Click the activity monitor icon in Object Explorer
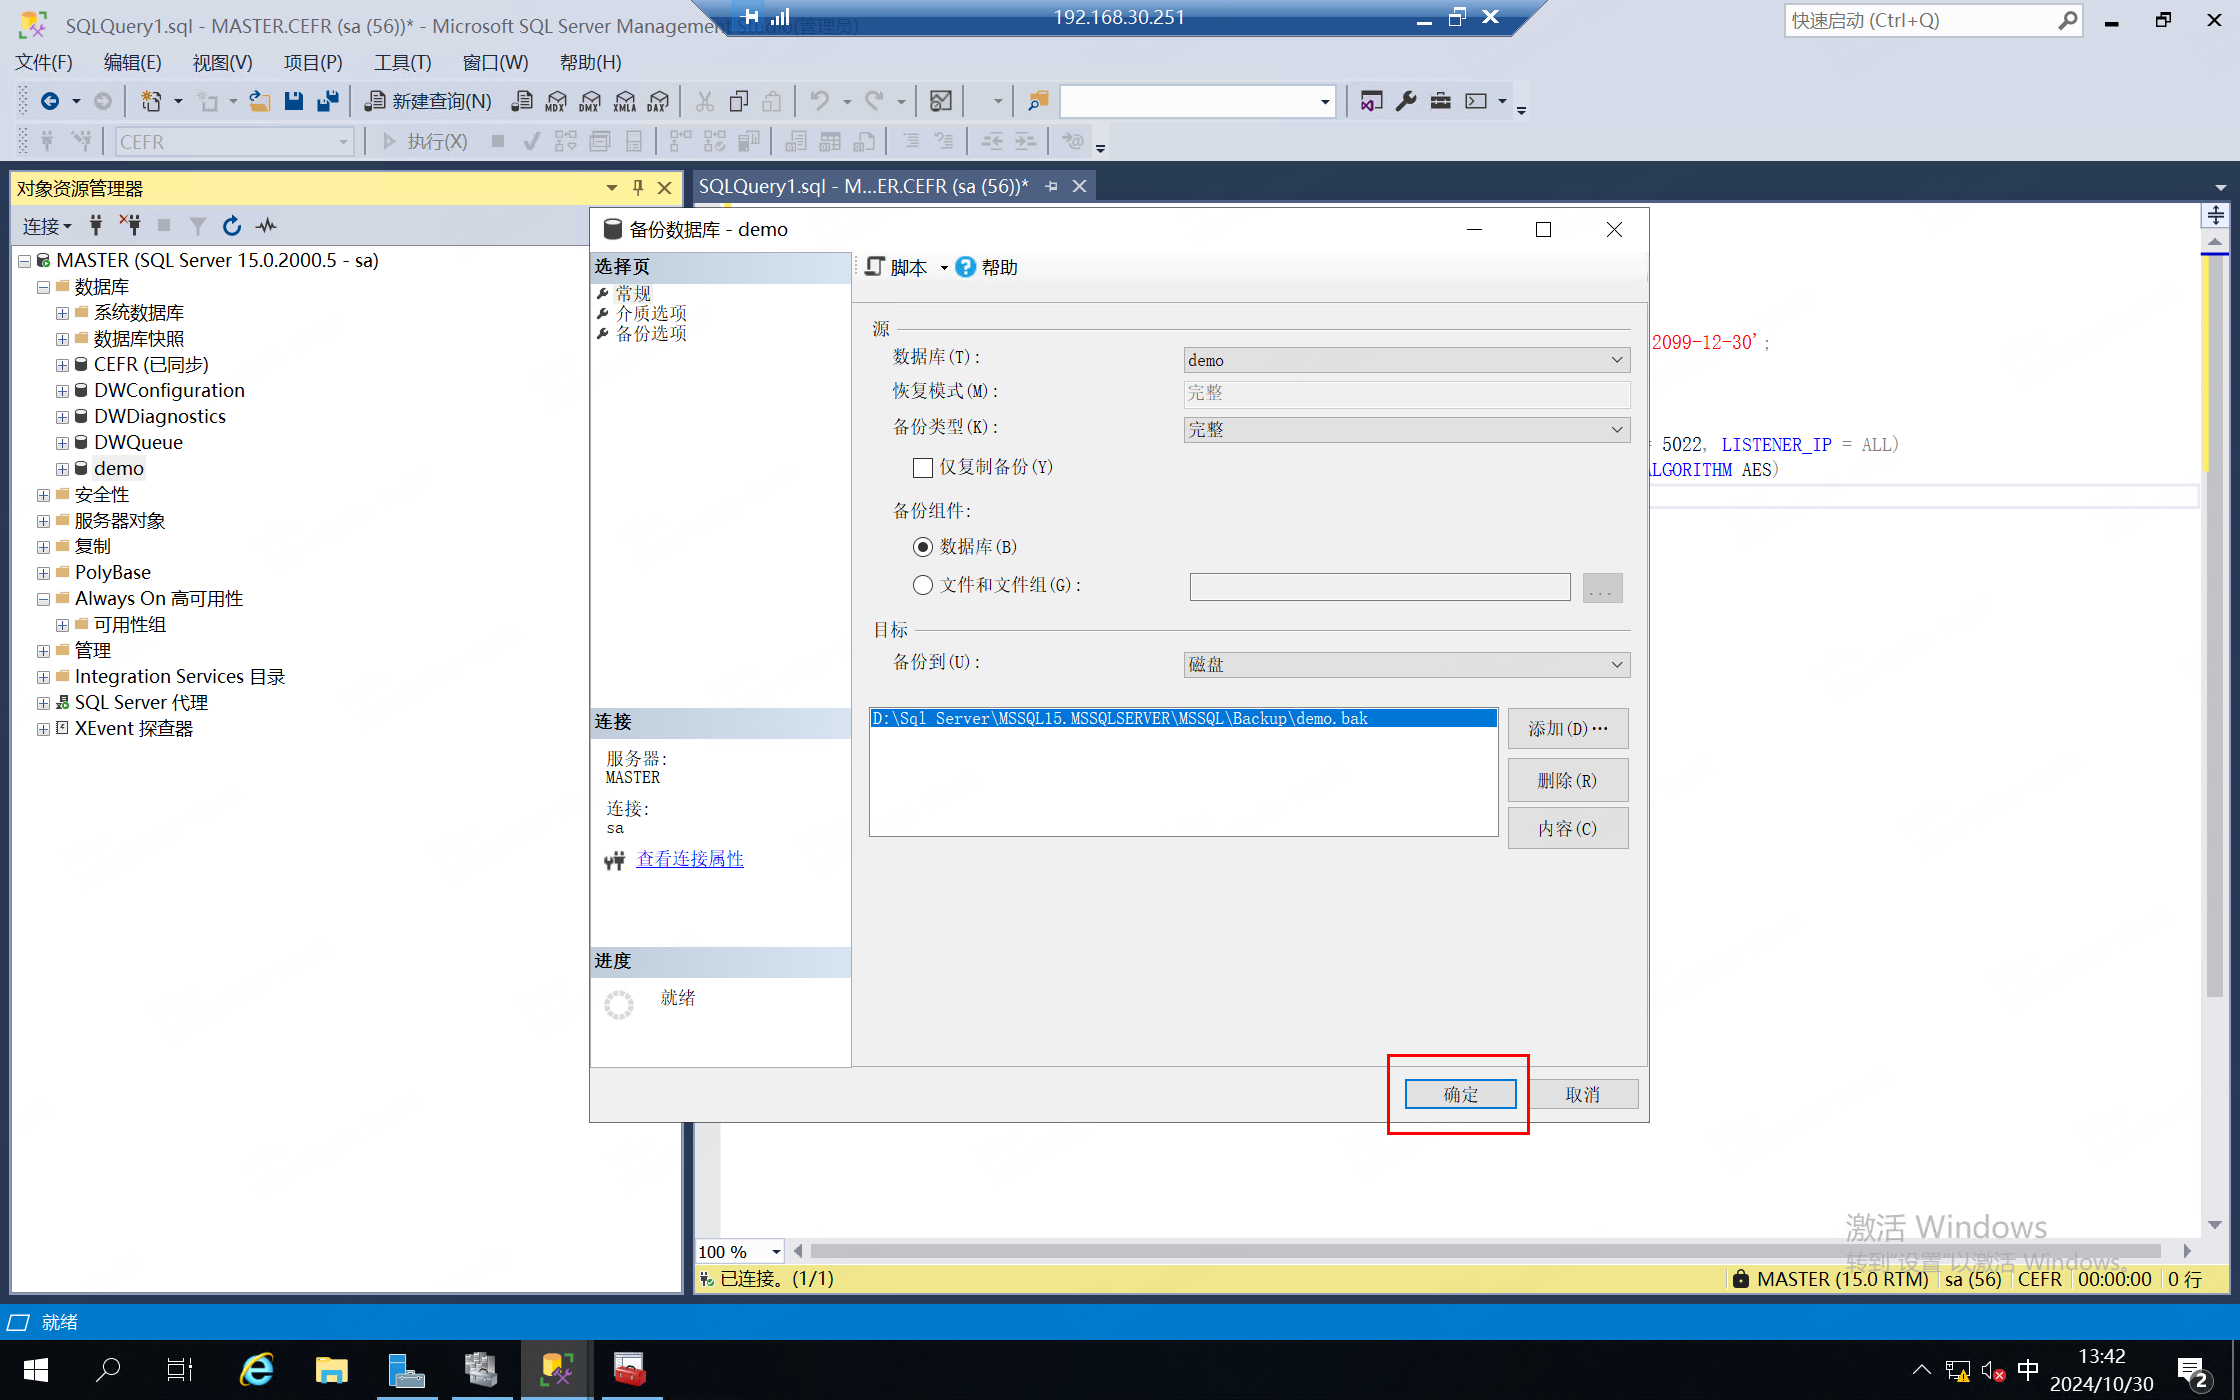This screenshot has width=2240, height=1400. 266,226
